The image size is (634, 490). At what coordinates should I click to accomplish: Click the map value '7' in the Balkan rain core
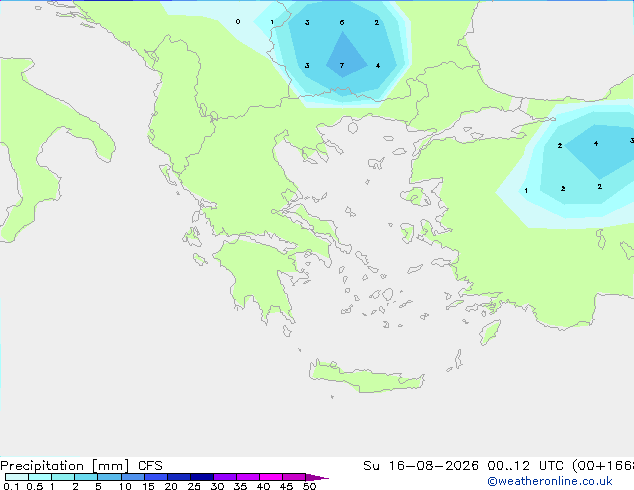[x=342, y=65]
